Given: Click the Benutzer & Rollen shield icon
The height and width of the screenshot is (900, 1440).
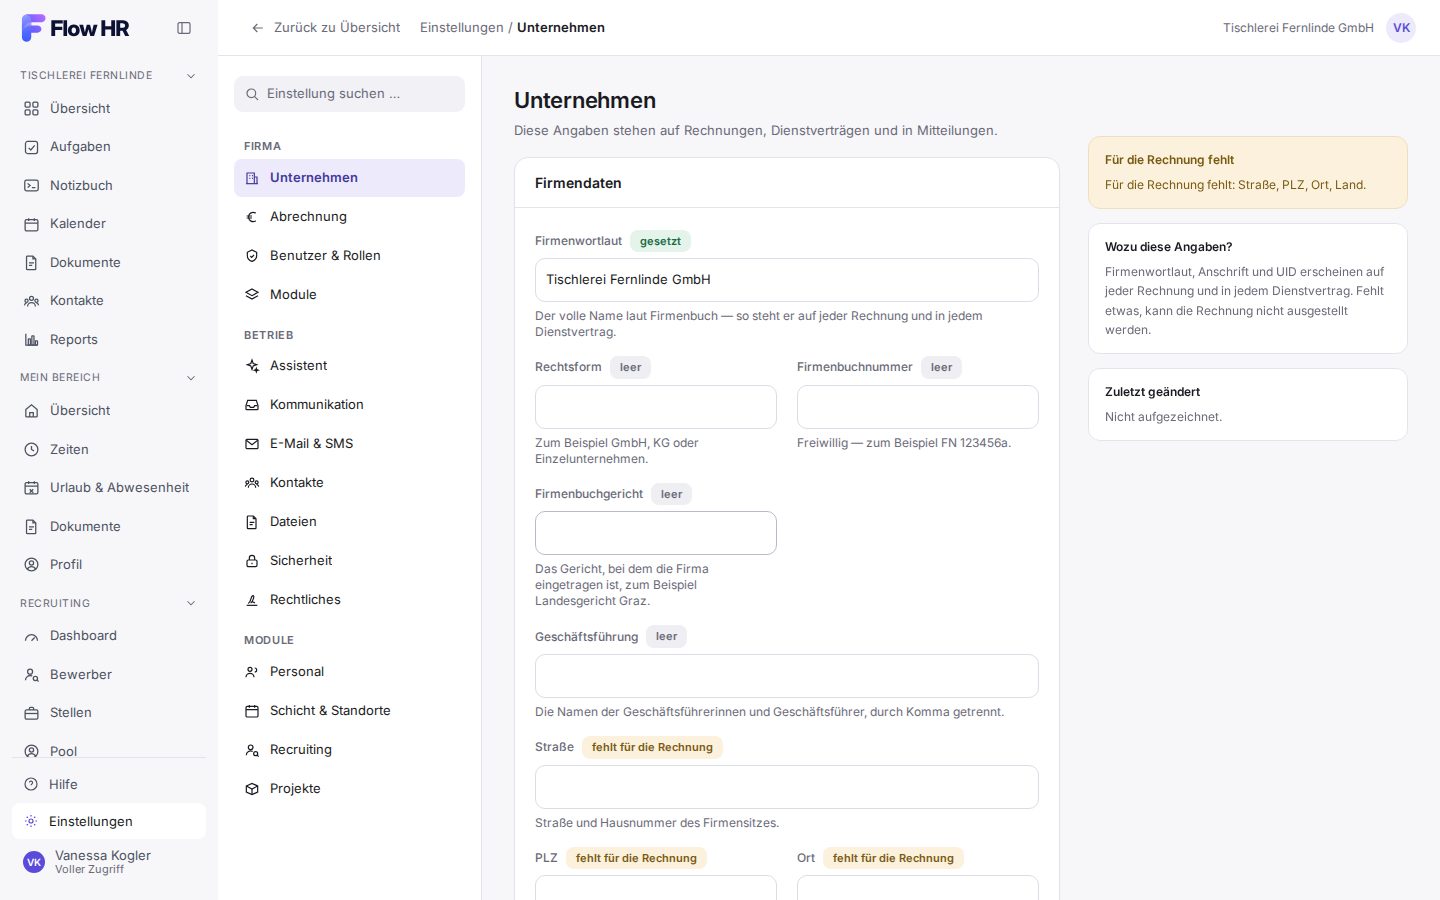Looking at the screenshot, I should coord(252,256).
